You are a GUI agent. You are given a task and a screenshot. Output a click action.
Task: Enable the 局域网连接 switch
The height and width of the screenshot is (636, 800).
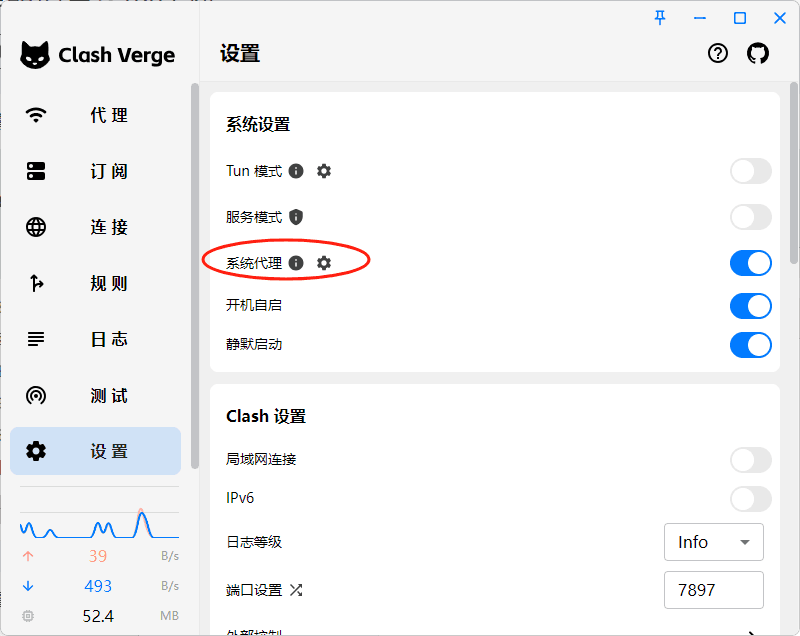click(751, 460)
